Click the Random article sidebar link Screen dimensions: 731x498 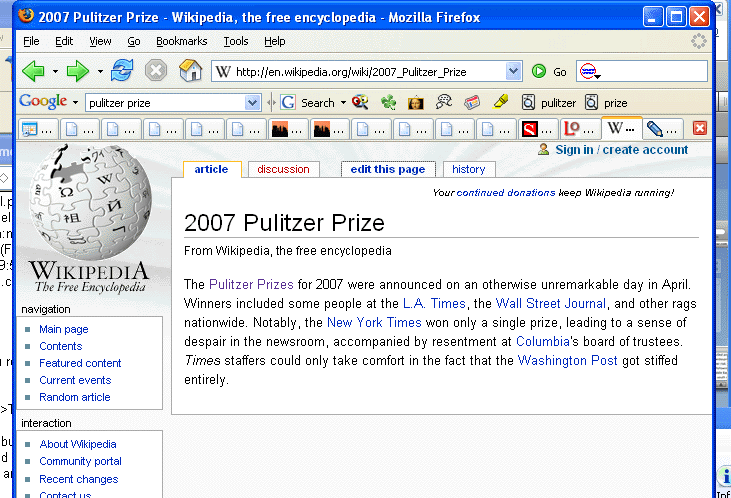pyautogui.click(x=74, y=397)
